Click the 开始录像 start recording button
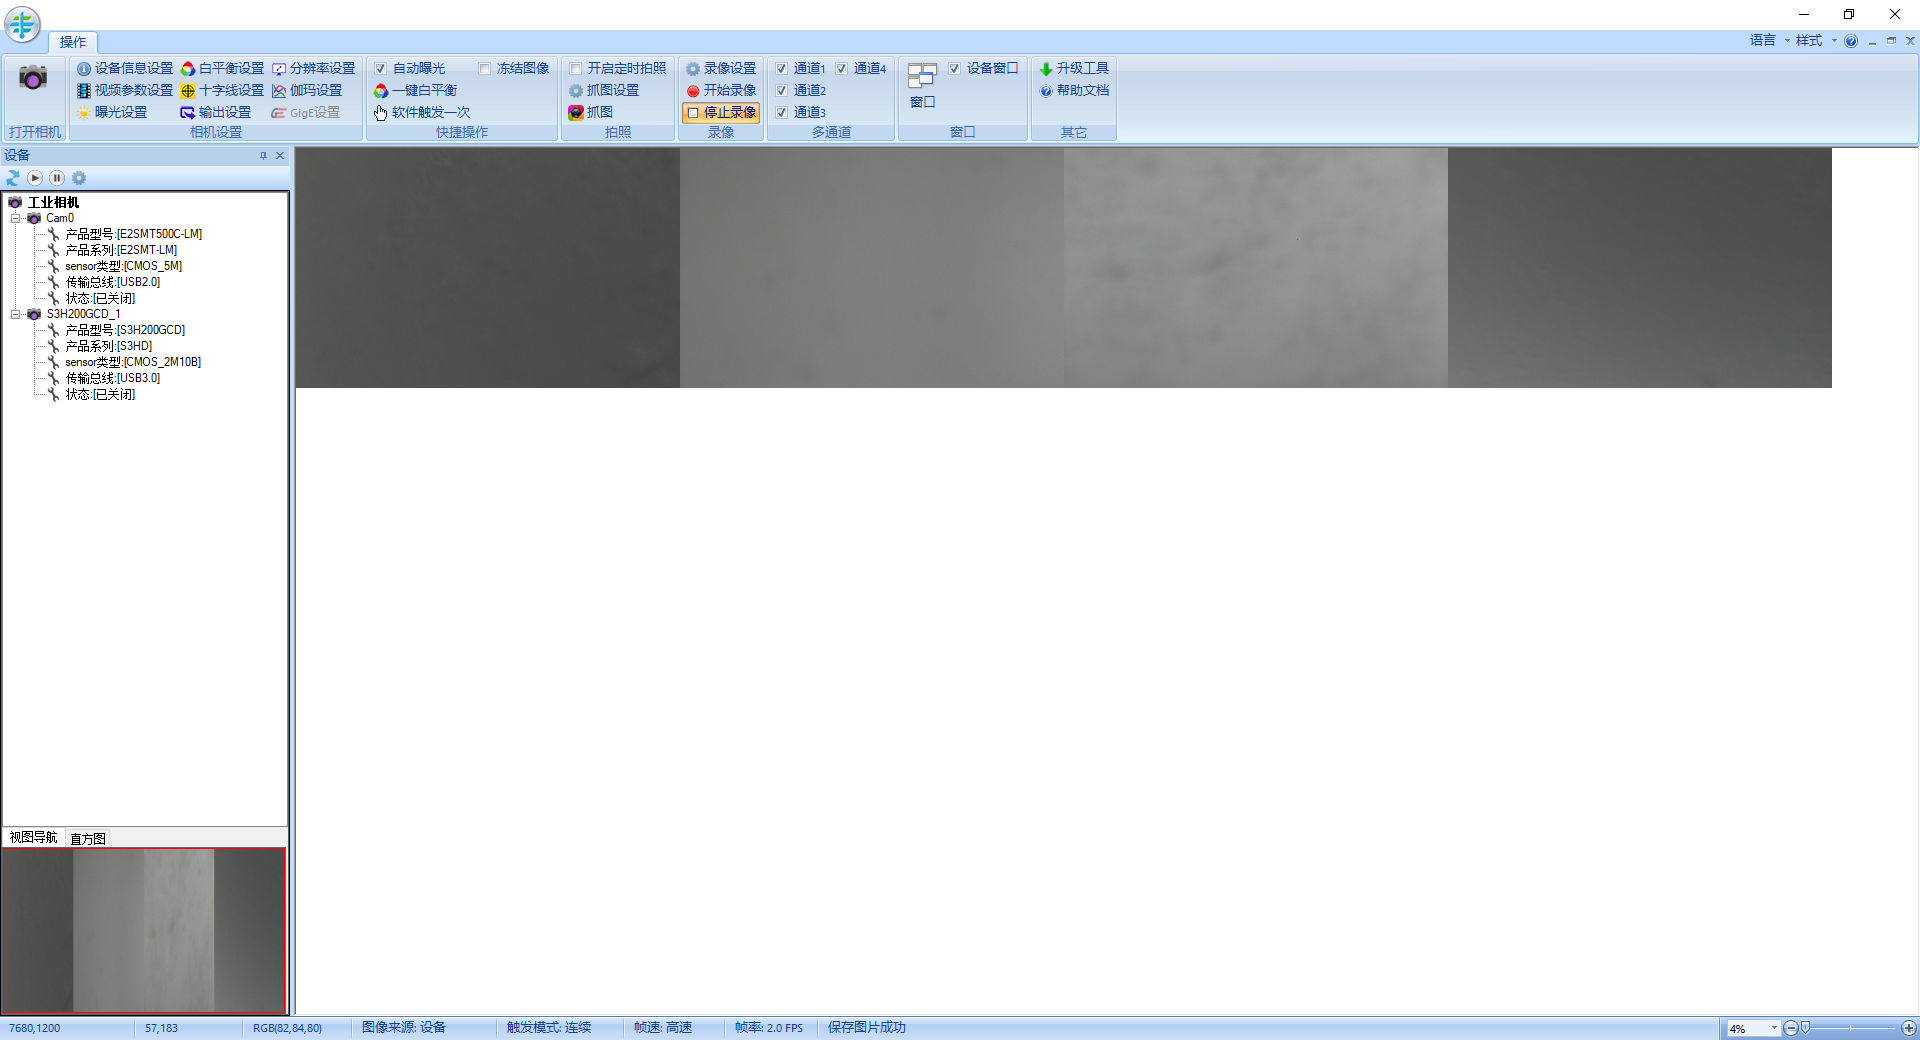The height and width of the screenshot is (1040, 1920). (x=723, y=90)
